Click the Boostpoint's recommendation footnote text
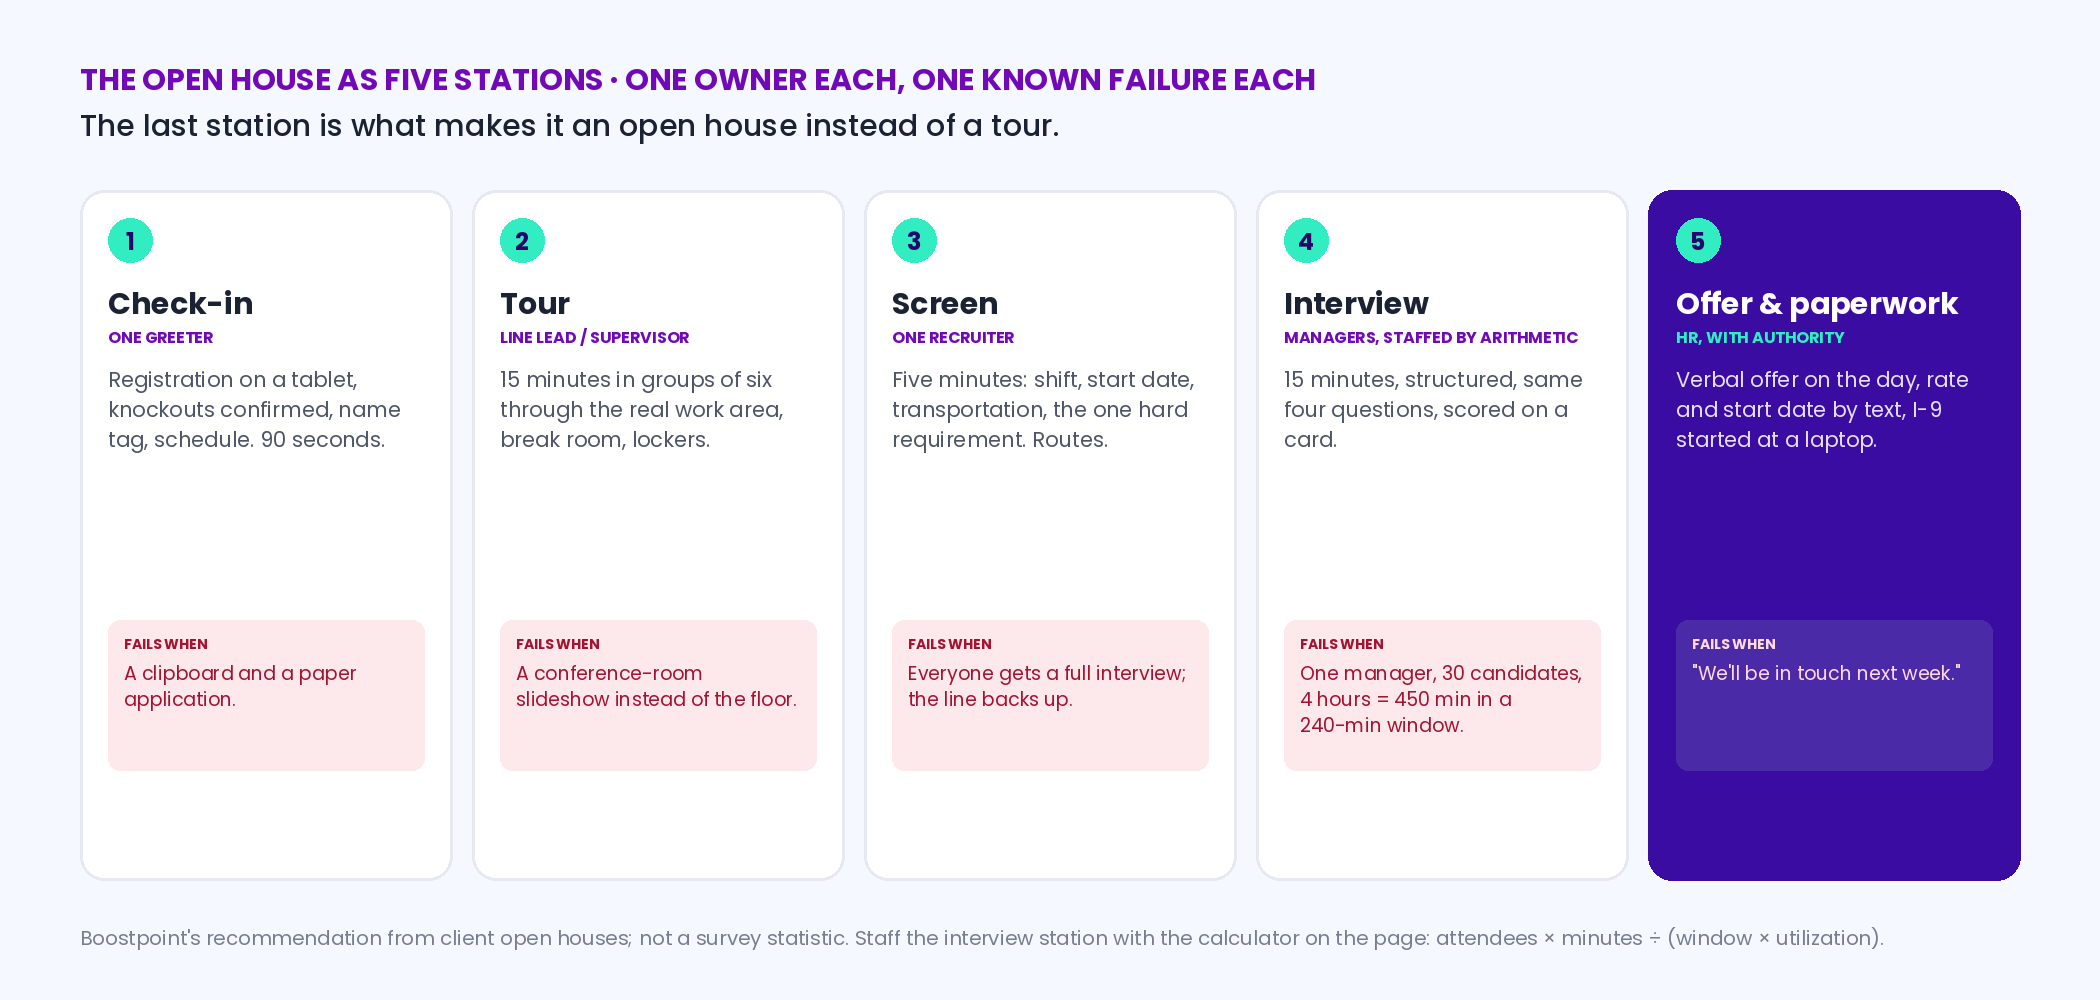Screen dimensions: 2100x1000 click(x=982, y=938)
